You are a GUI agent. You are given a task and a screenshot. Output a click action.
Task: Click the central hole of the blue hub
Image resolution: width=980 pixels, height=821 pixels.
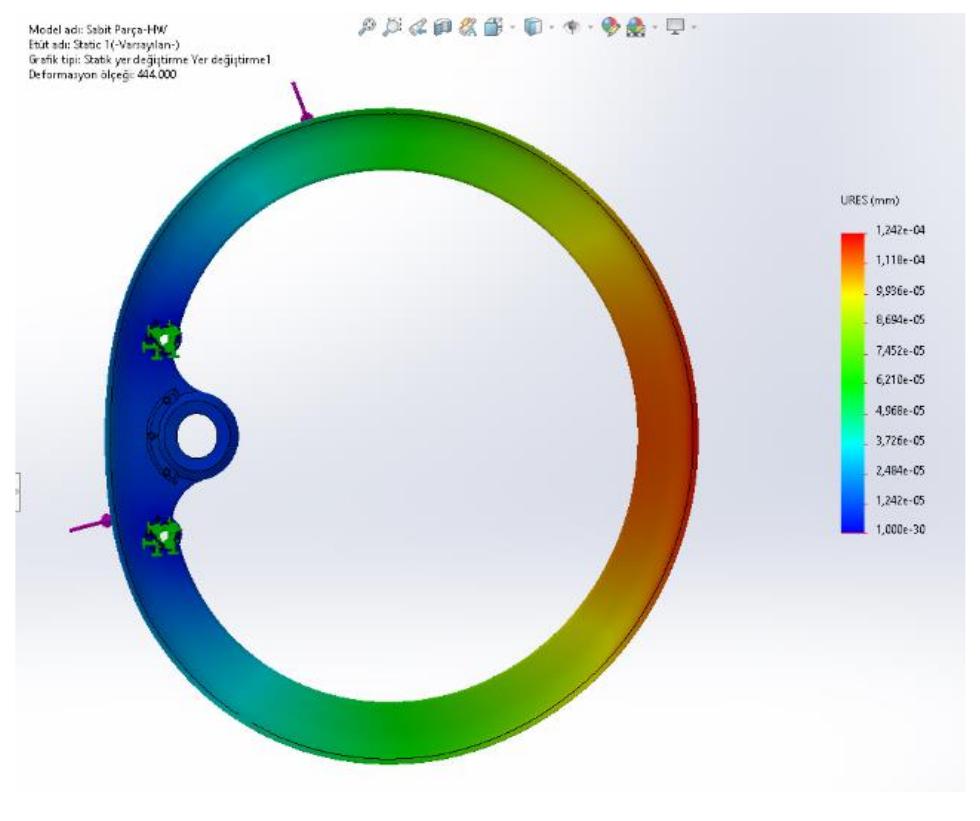[x=196, y=435]
